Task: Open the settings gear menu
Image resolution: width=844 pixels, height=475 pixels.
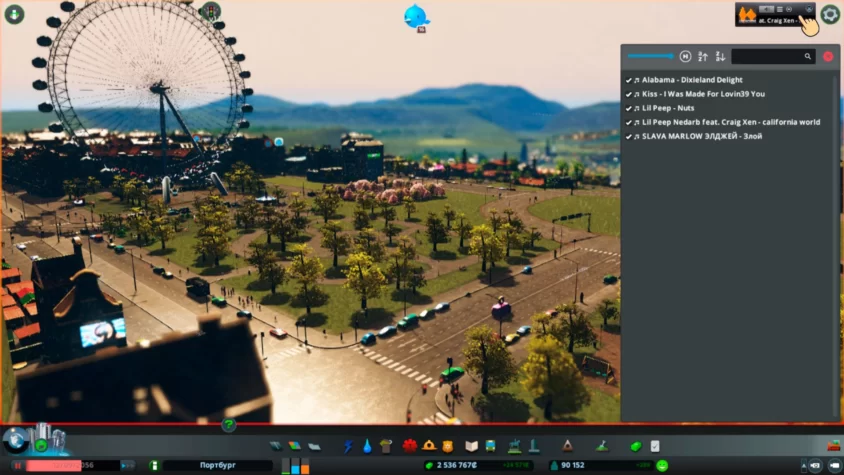Action: tap(830, 15)
